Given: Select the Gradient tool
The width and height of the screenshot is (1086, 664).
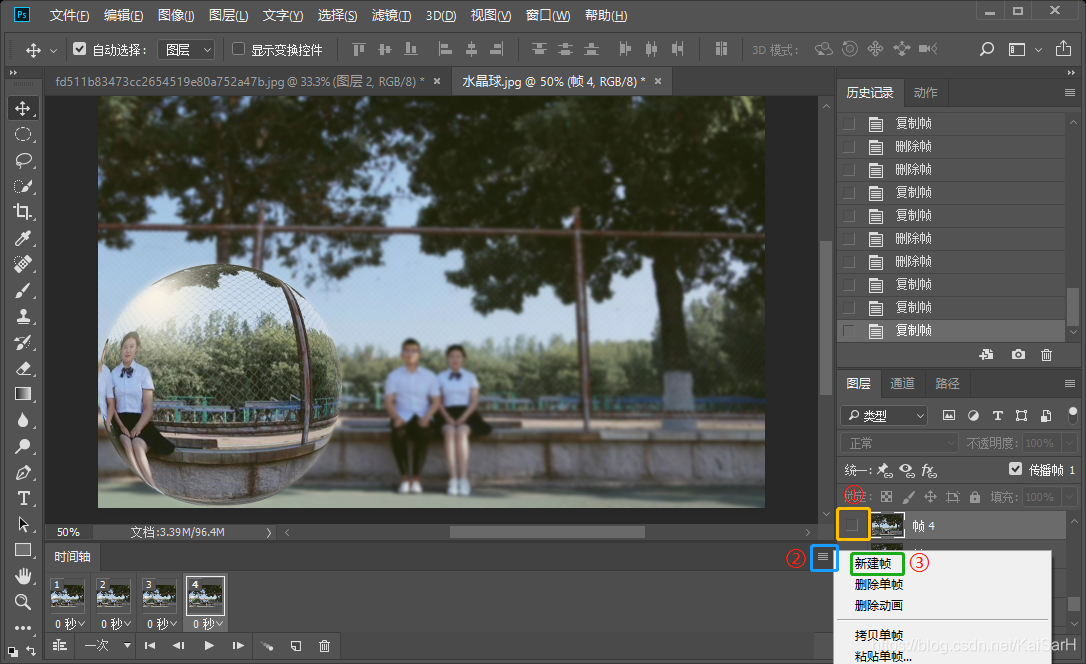Looking at the screenshot, I should tap(23, 394).
